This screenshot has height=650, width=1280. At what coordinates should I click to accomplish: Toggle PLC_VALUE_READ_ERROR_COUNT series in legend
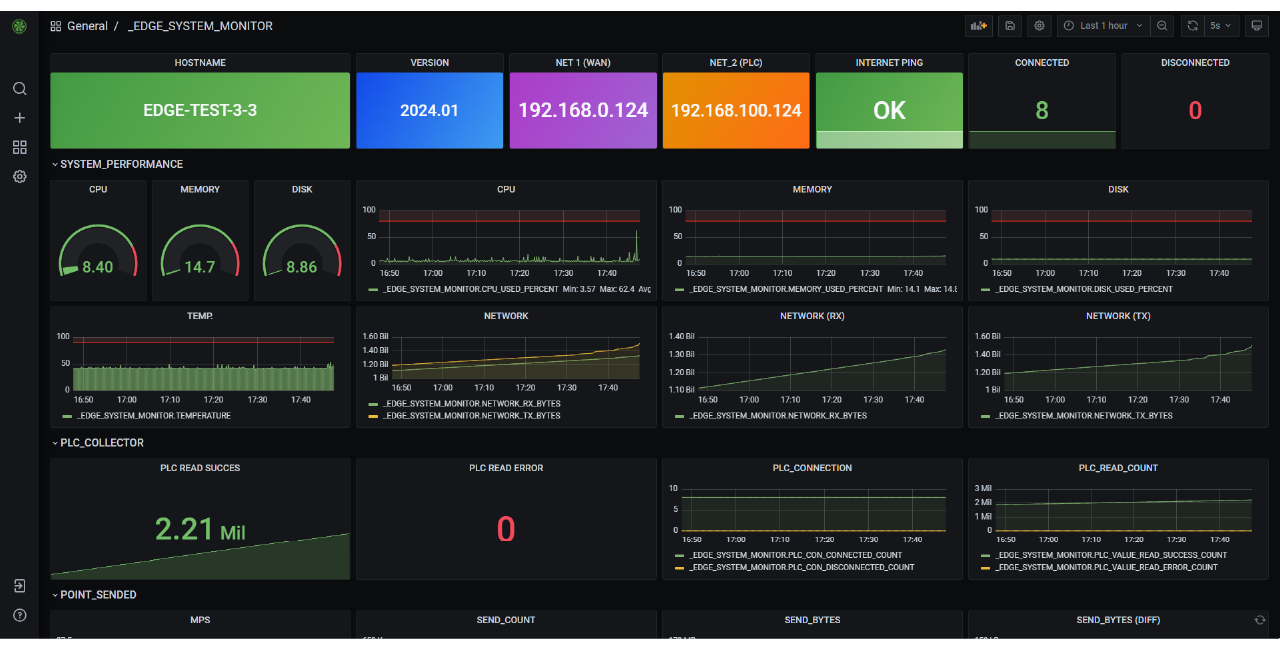click(x=1106, y=567)
